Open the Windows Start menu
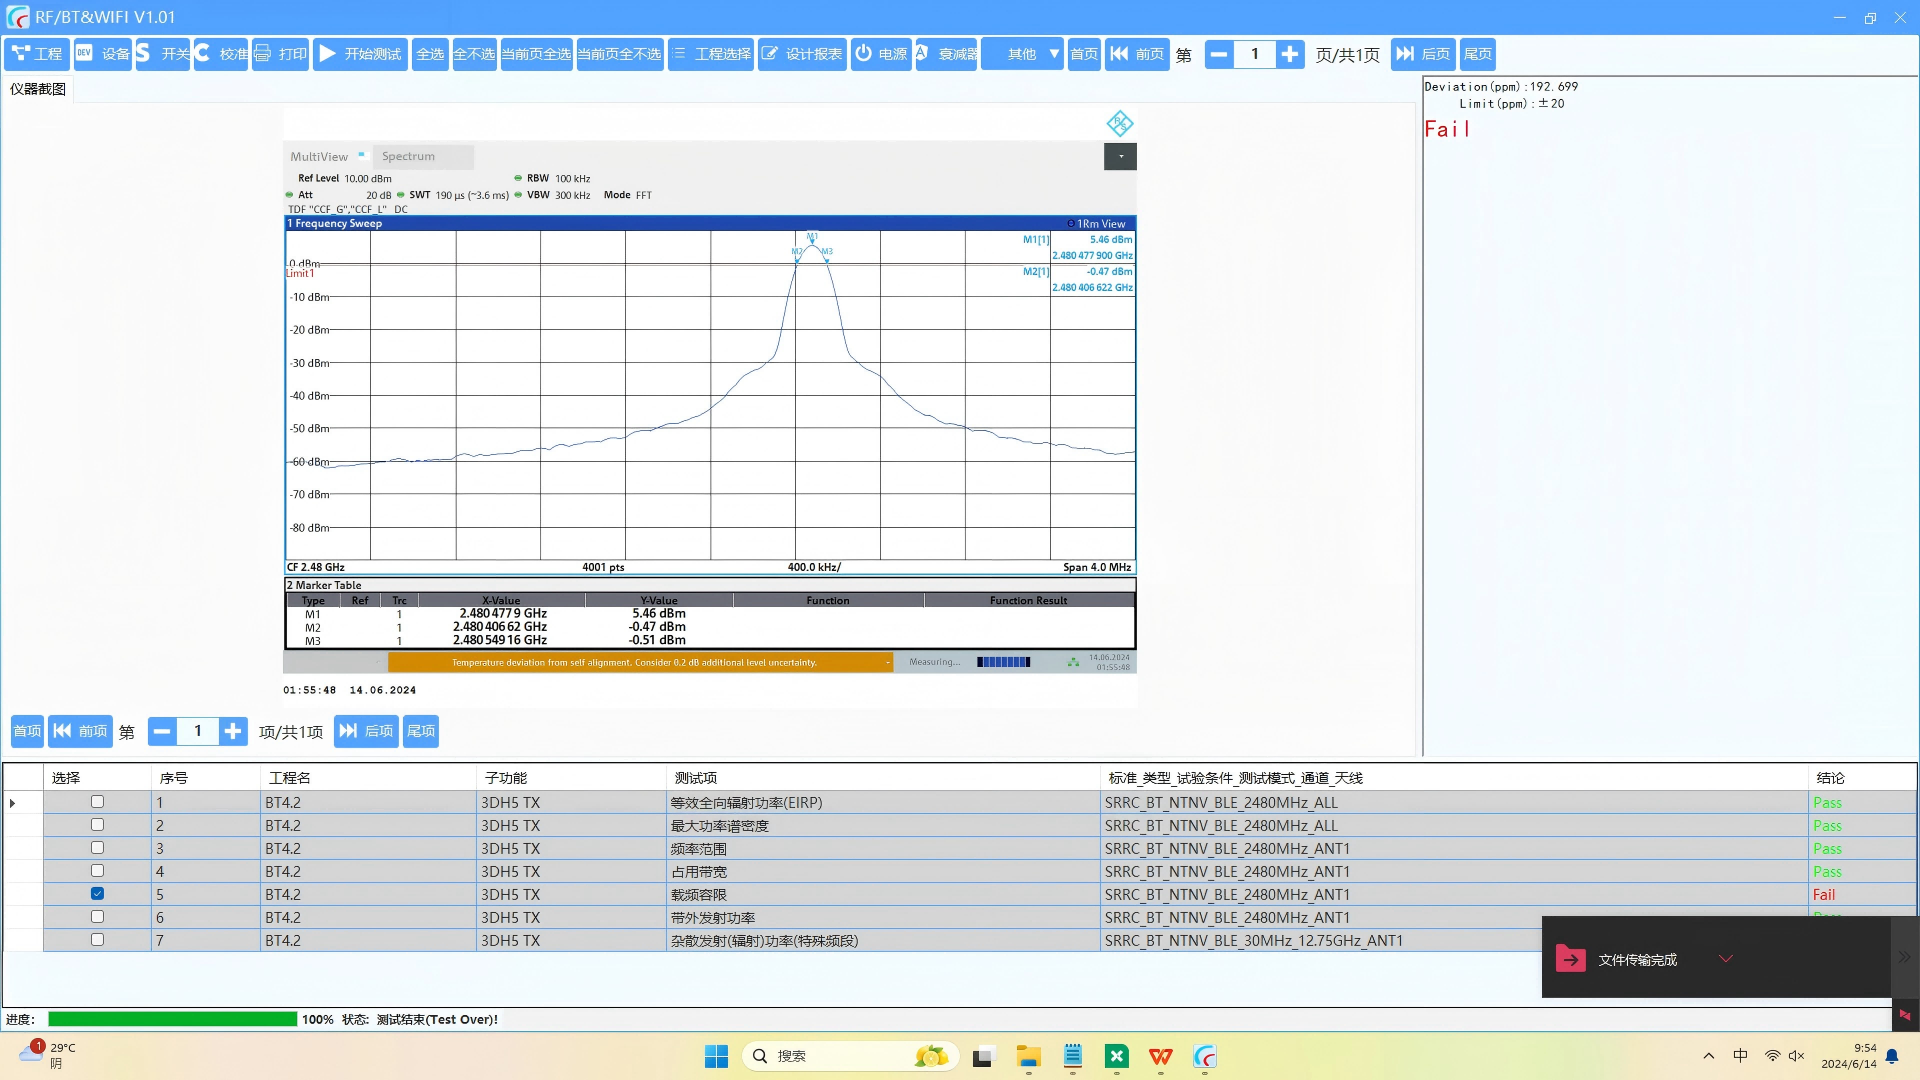Viewport: 1920px width, 1080px height. (x=716, y=1056)
